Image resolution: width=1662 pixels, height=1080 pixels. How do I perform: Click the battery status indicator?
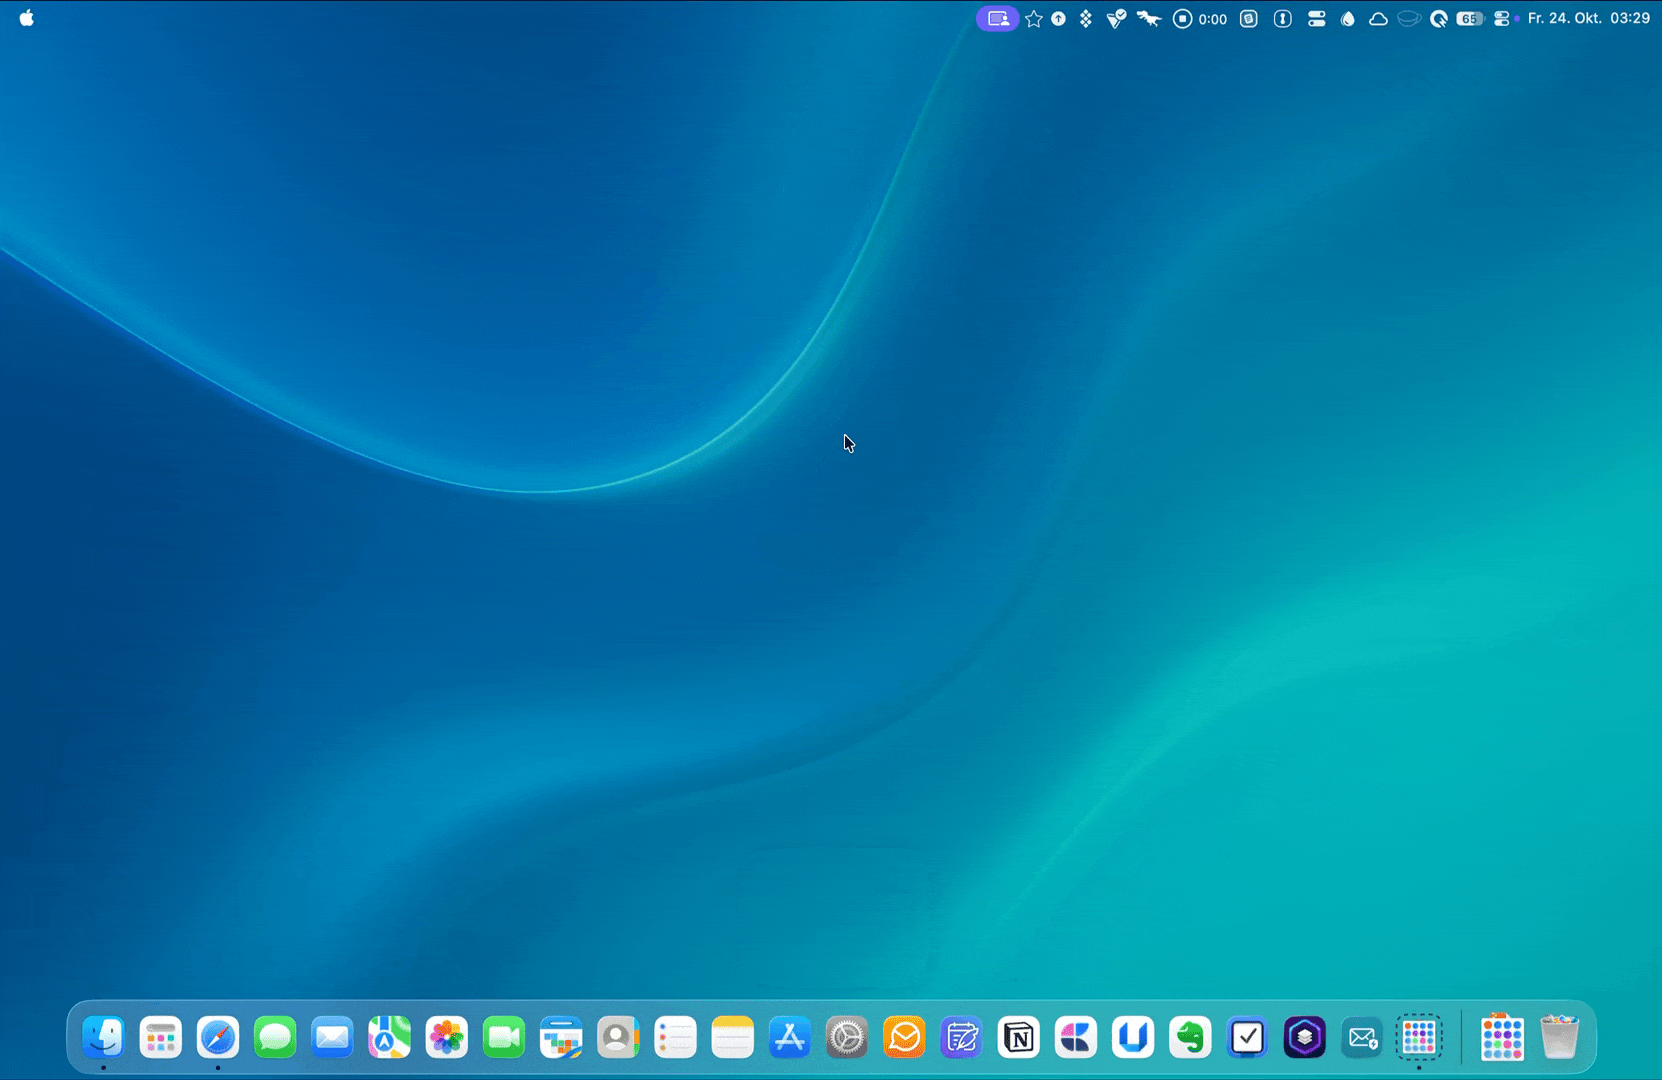pos(1469,18)
